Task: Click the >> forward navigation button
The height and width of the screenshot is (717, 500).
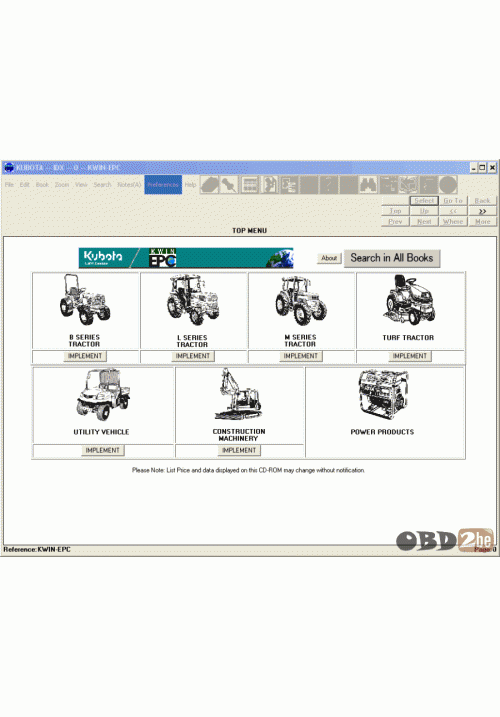Action: pos(482,211)
